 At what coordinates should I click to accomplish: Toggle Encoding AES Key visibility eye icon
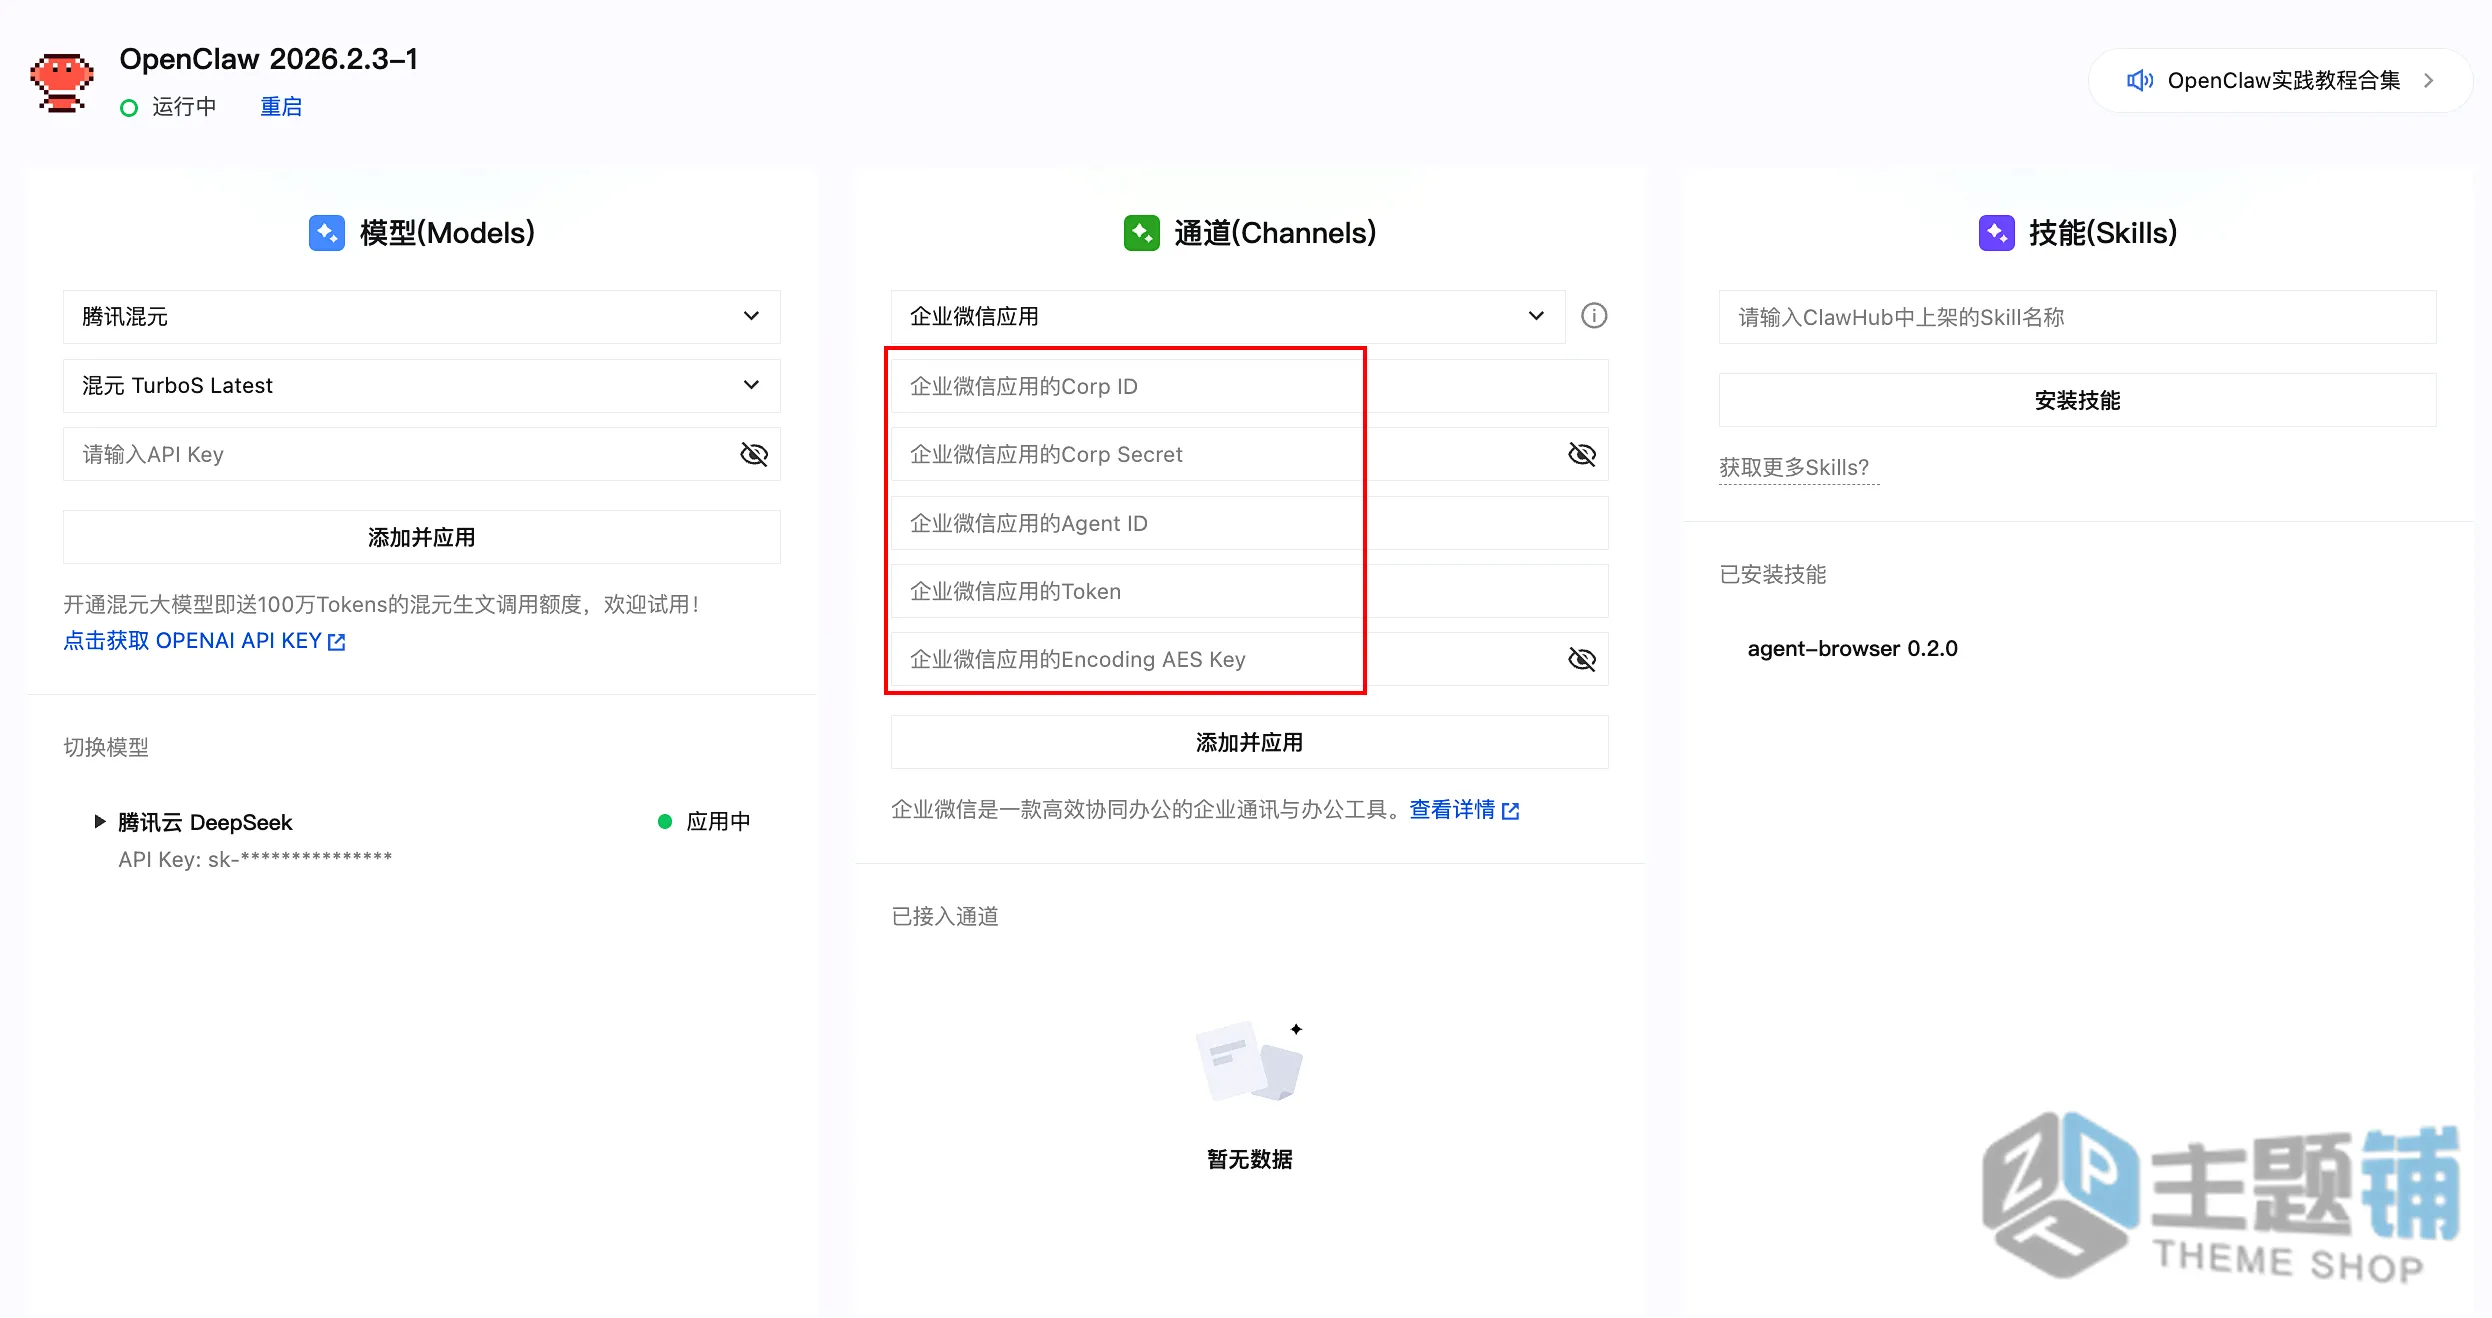[1582, 660]
